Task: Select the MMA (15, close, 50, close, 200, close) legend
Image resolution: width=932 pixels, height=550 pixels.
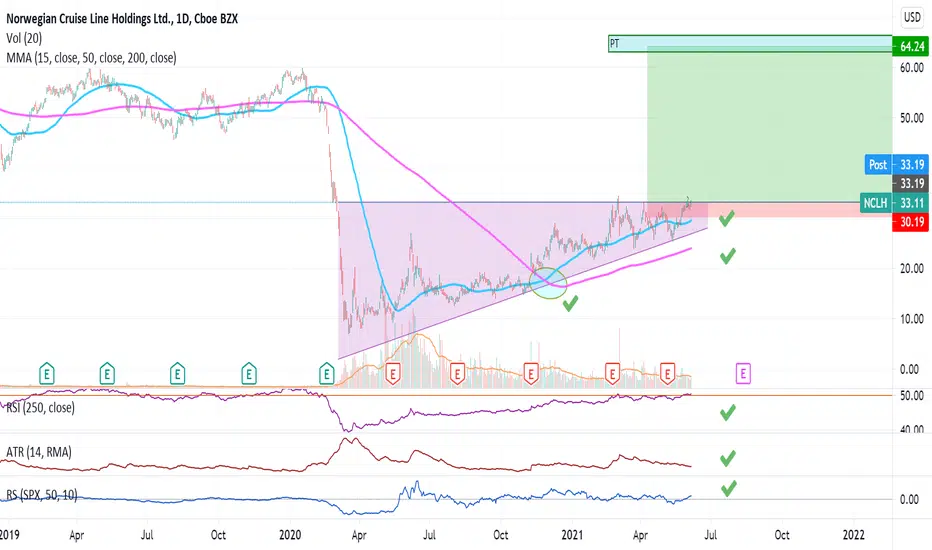Action: click(91, 58)
